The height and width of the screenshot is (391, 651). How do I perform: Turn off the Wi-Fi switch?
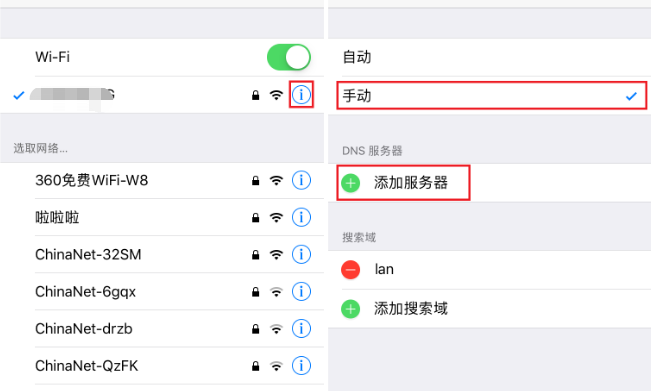pyautogui.click(x=289, y=57)
